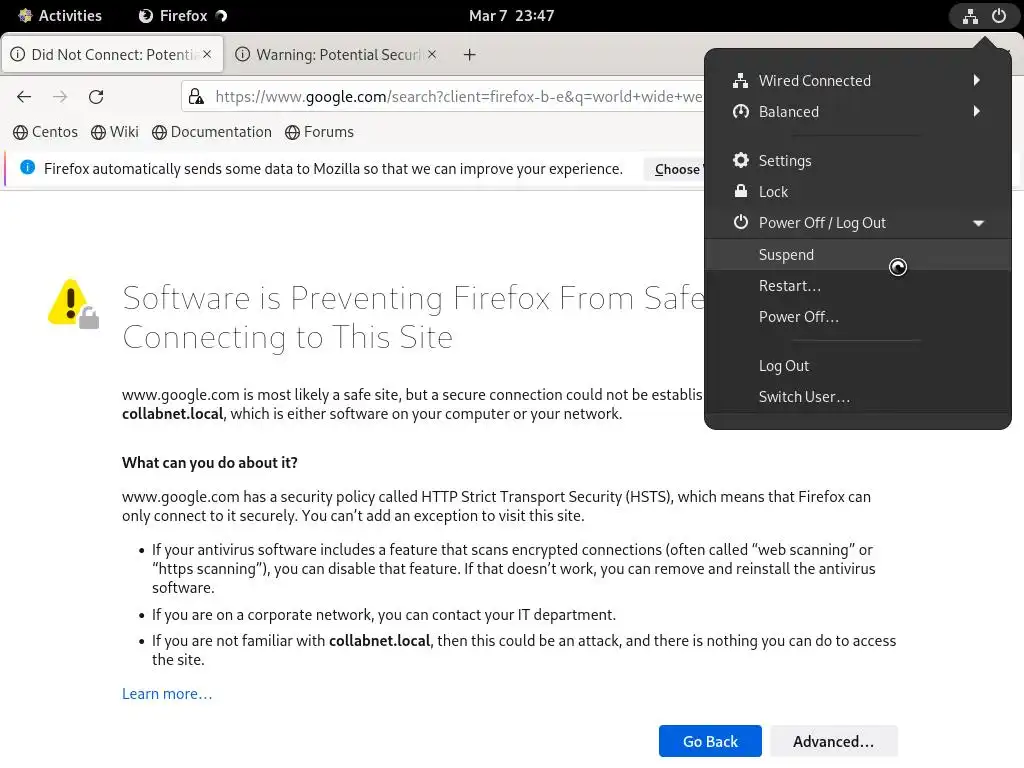1024x768 pixels.
Task: Click the Firefox icon in top bar
Action: [x=146, y=16]
